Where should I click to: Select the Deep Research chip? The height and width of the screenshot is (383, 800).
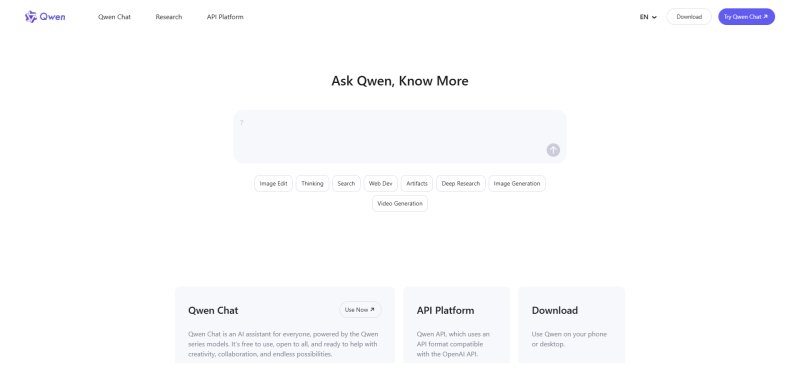tap(461, 184)
